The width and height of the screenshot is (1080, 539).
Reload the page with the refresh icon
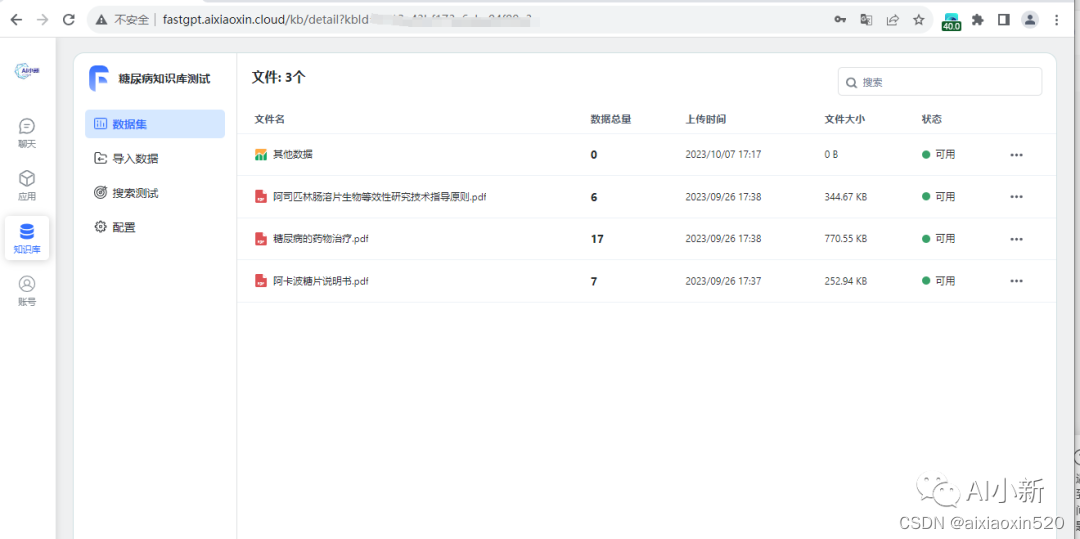click(68, 20)
